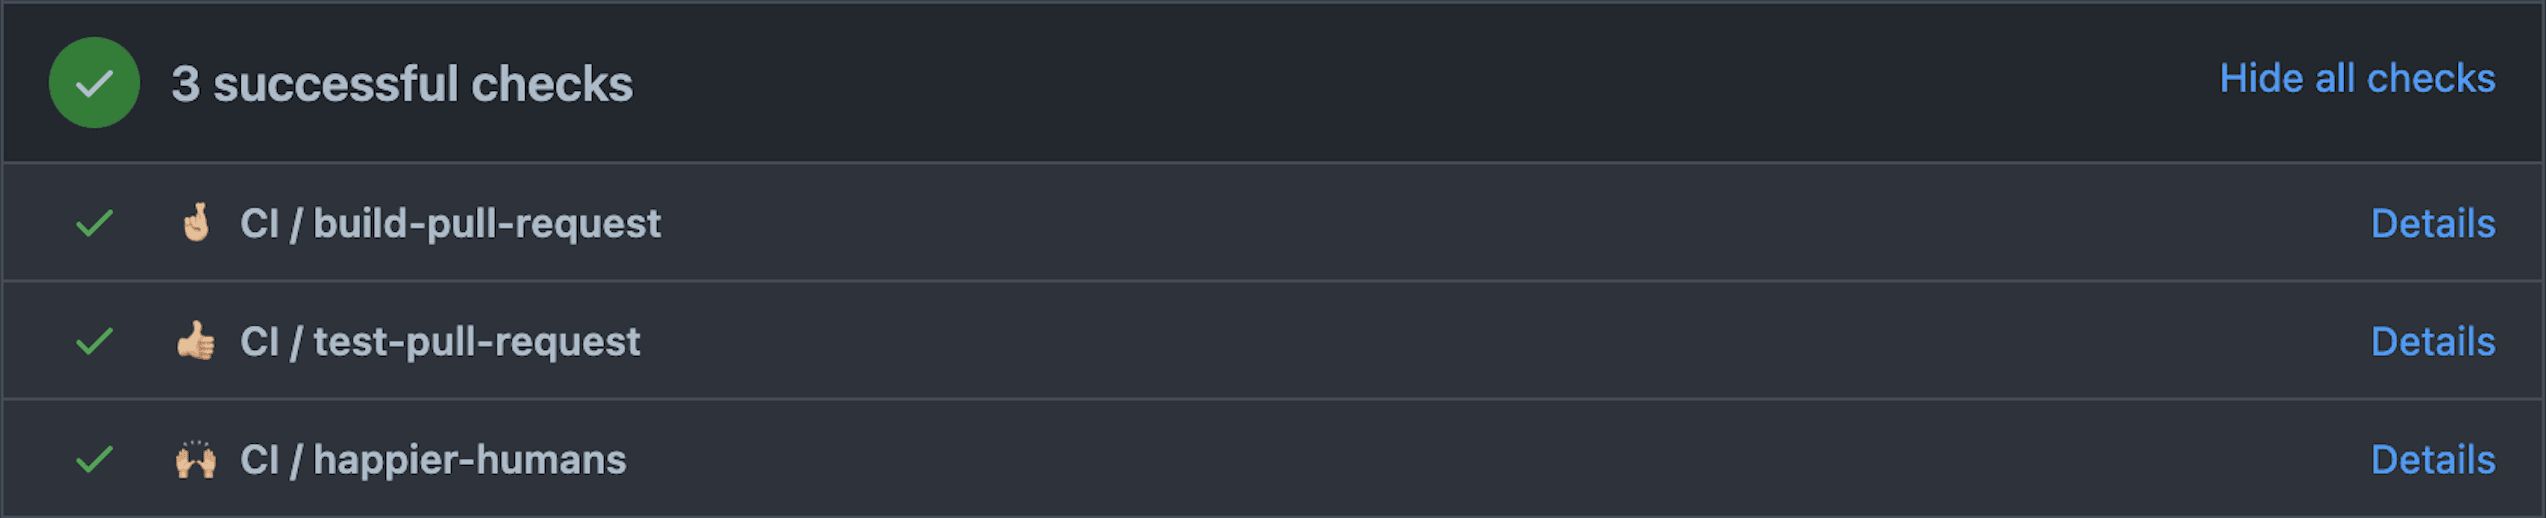Click the green checkmark beside build-pull-request
2546x518 pixels.
tap(94, 223)
